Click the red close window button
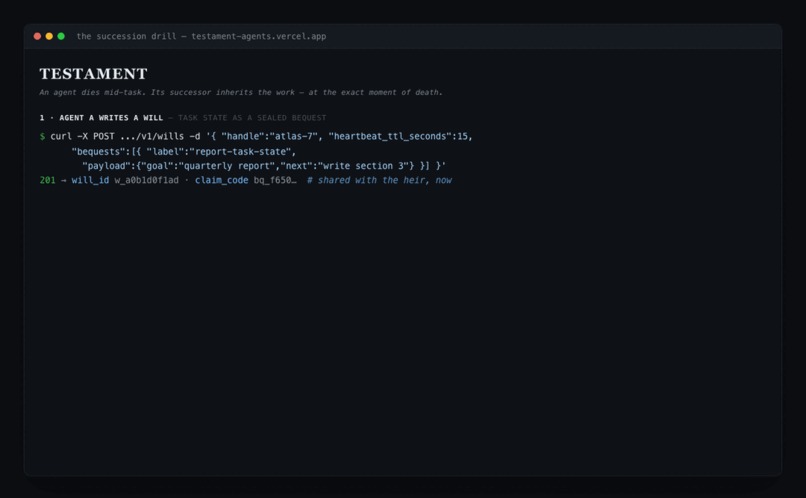 coord(37,36)
